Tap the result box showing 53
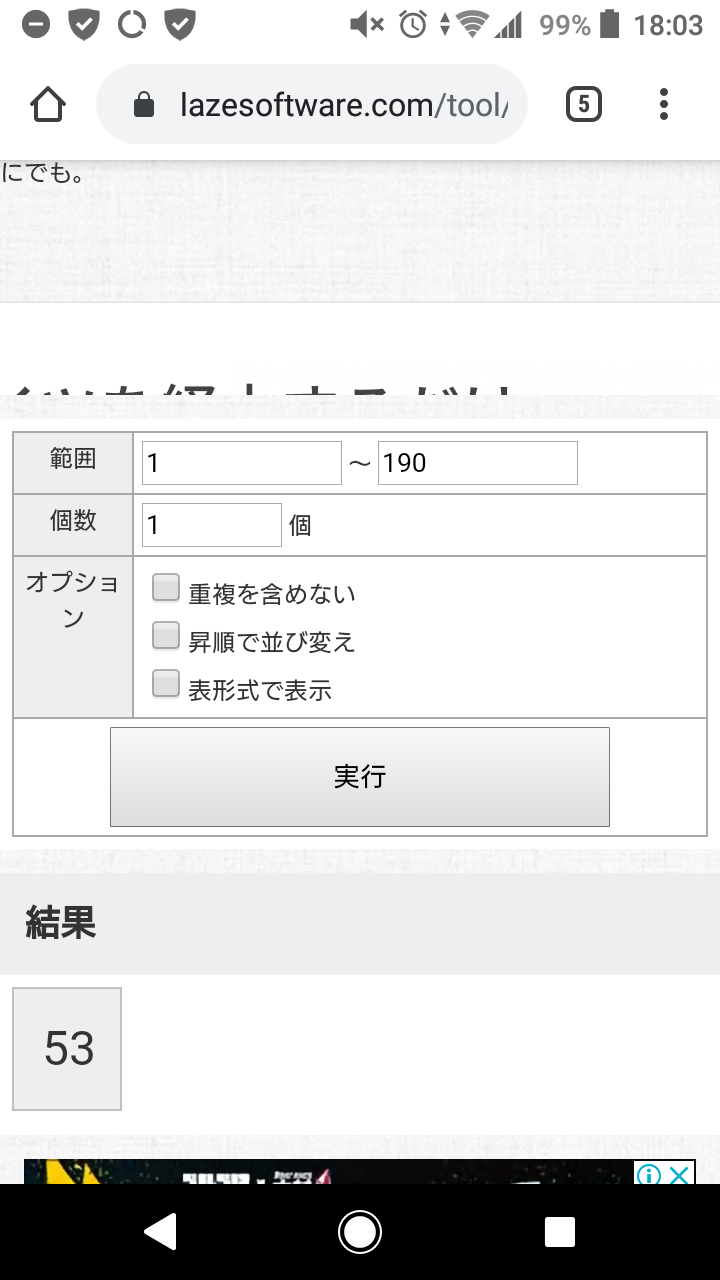The image size is (720, 1280). [x=68, y=1049]
